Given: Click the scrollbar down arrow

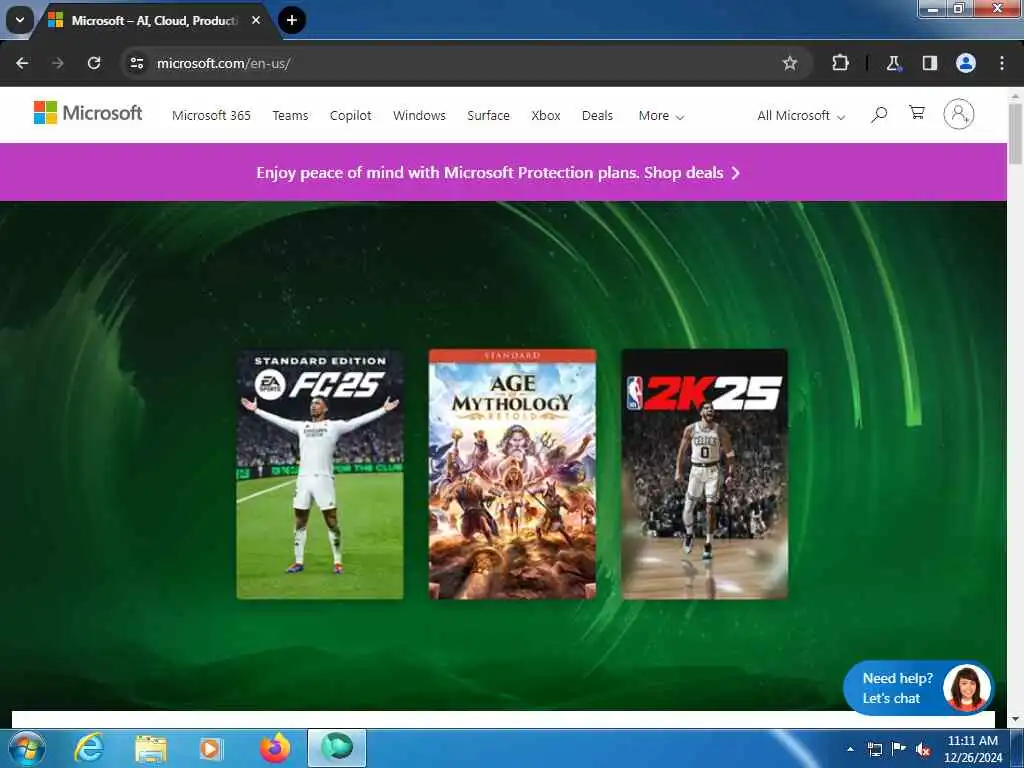Looking at the screenshot, I should (1016, 719).
